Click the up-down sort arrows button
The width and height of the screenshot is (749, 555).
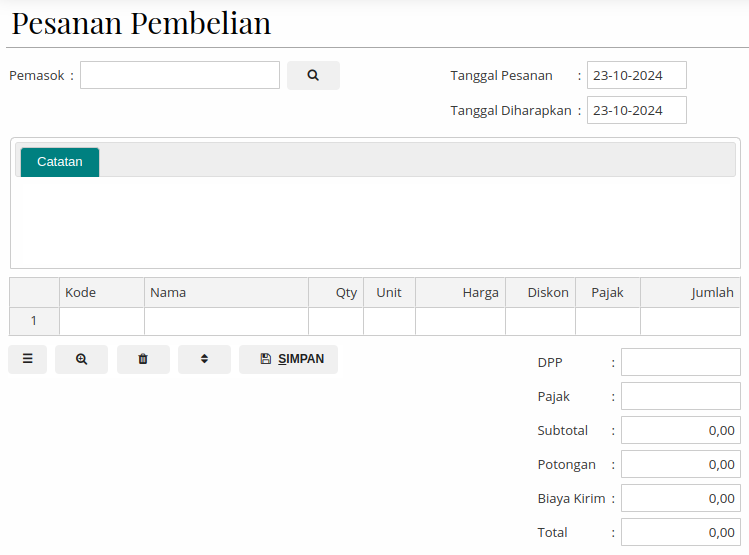(x=204, y=359)
